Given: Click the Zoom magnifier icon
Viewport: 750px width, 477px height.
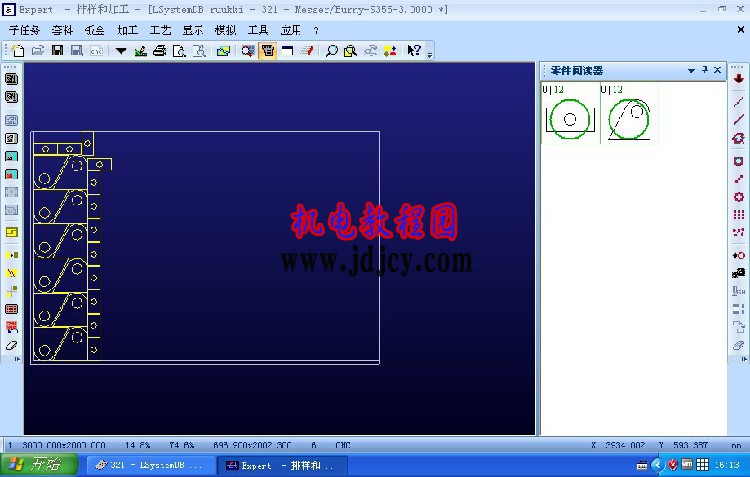Looking at the screenshot, I should [x=331, y=51].
